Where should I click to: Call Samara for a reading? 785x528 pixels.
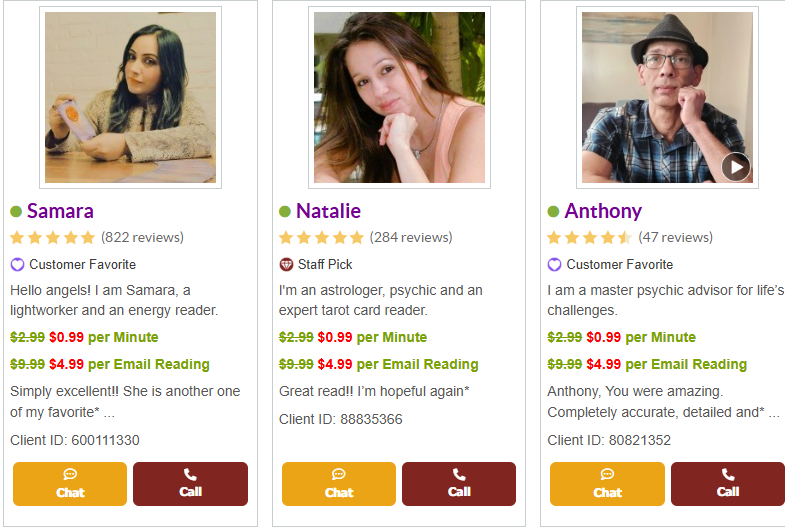click(x=190, y=484)
